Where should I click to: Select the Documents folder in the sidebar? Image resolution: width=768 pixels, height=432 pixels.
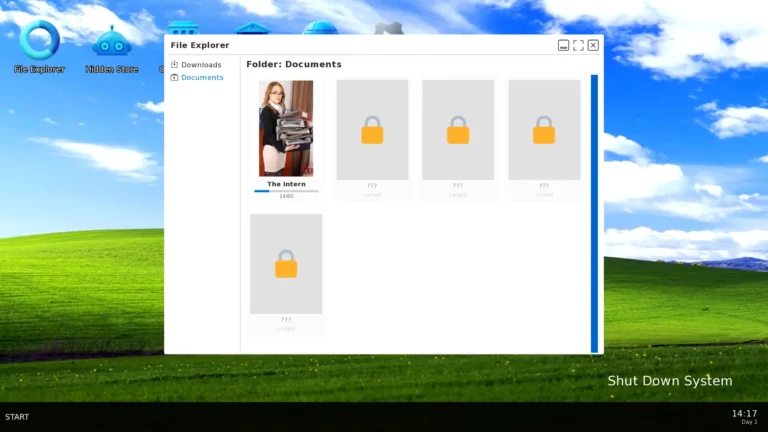pyautogui.click(x=202, y=77)
